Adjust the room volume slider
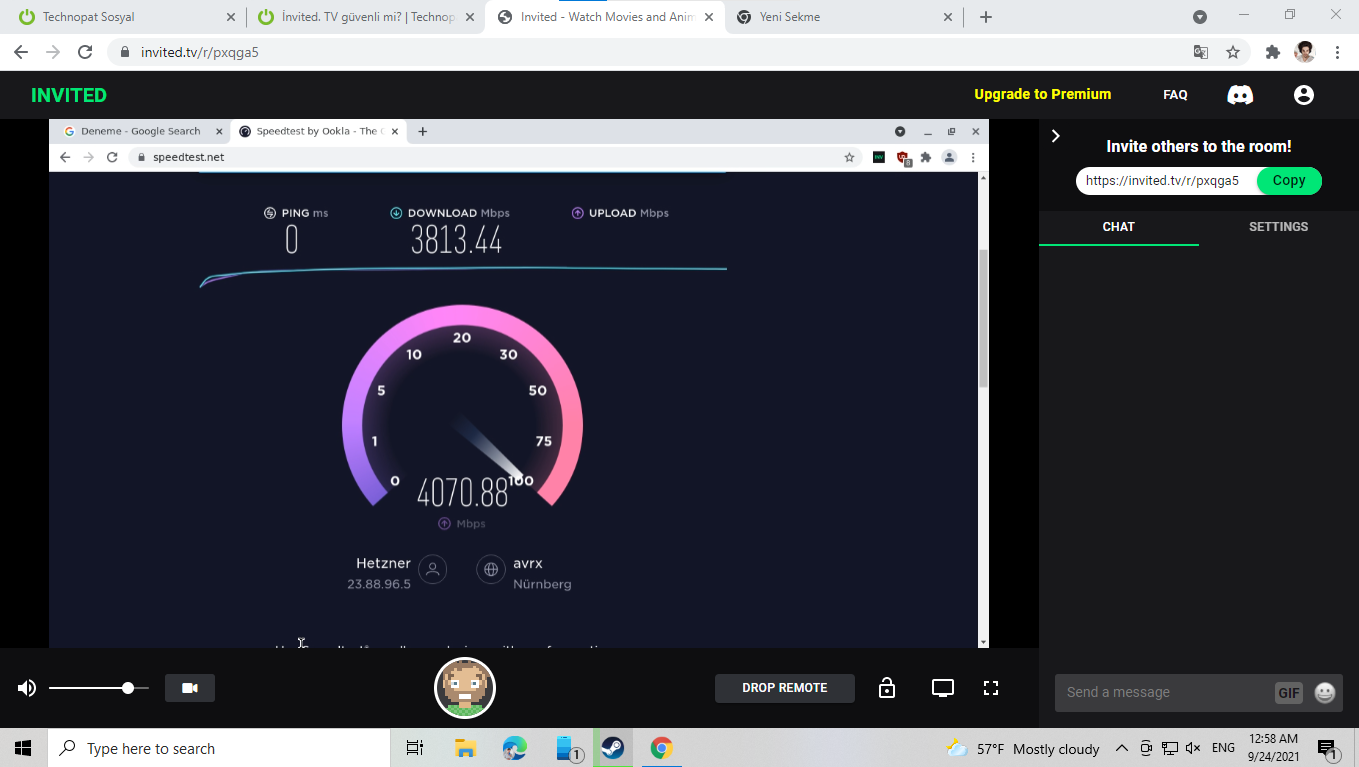The height and width of the screenshot is (767, 1359). click(x=98, y=688)
